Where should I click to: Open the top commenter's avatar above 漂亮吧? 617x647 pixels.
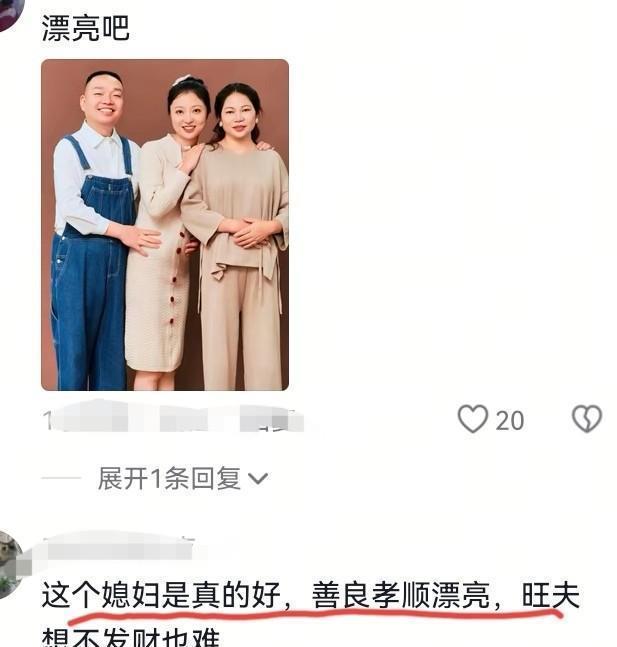point(12,14)
